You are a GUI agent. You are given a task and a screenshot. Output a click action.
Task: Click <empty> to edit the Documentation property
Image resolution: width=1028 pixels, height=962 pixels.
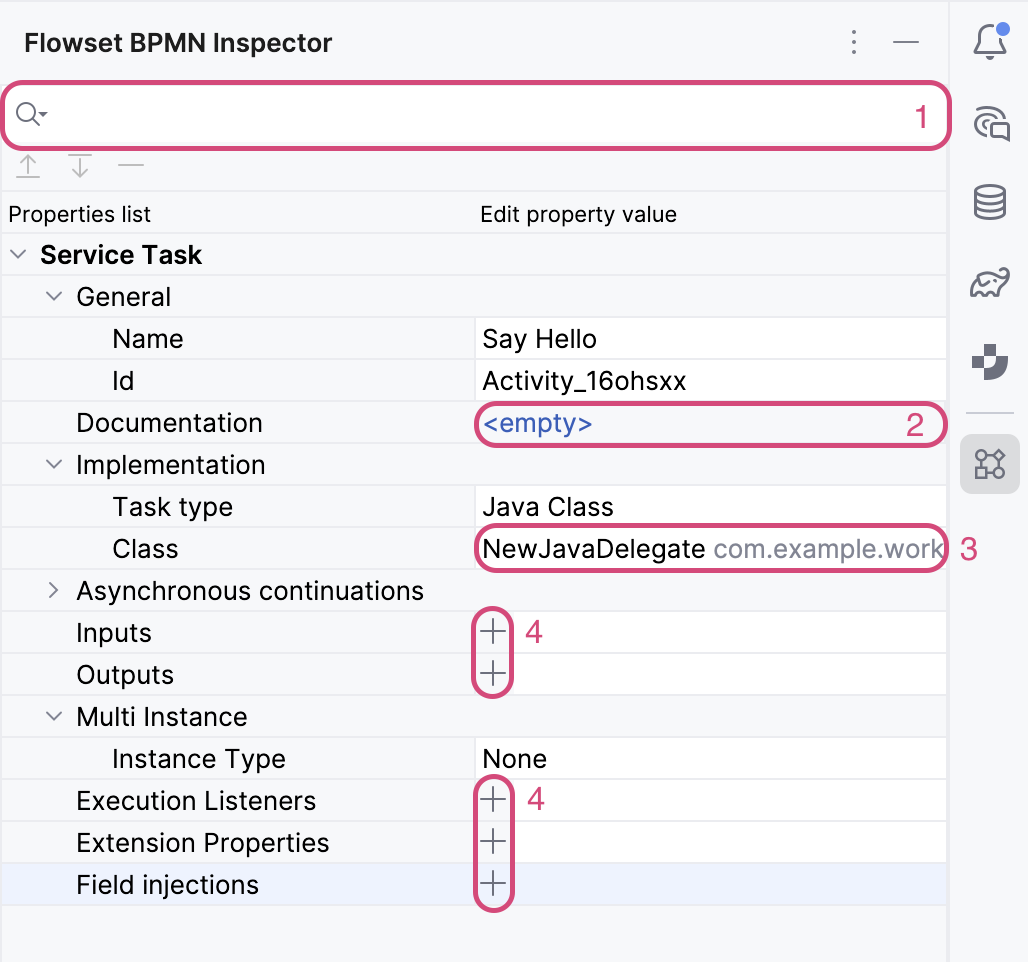click(x=536, y=423)
